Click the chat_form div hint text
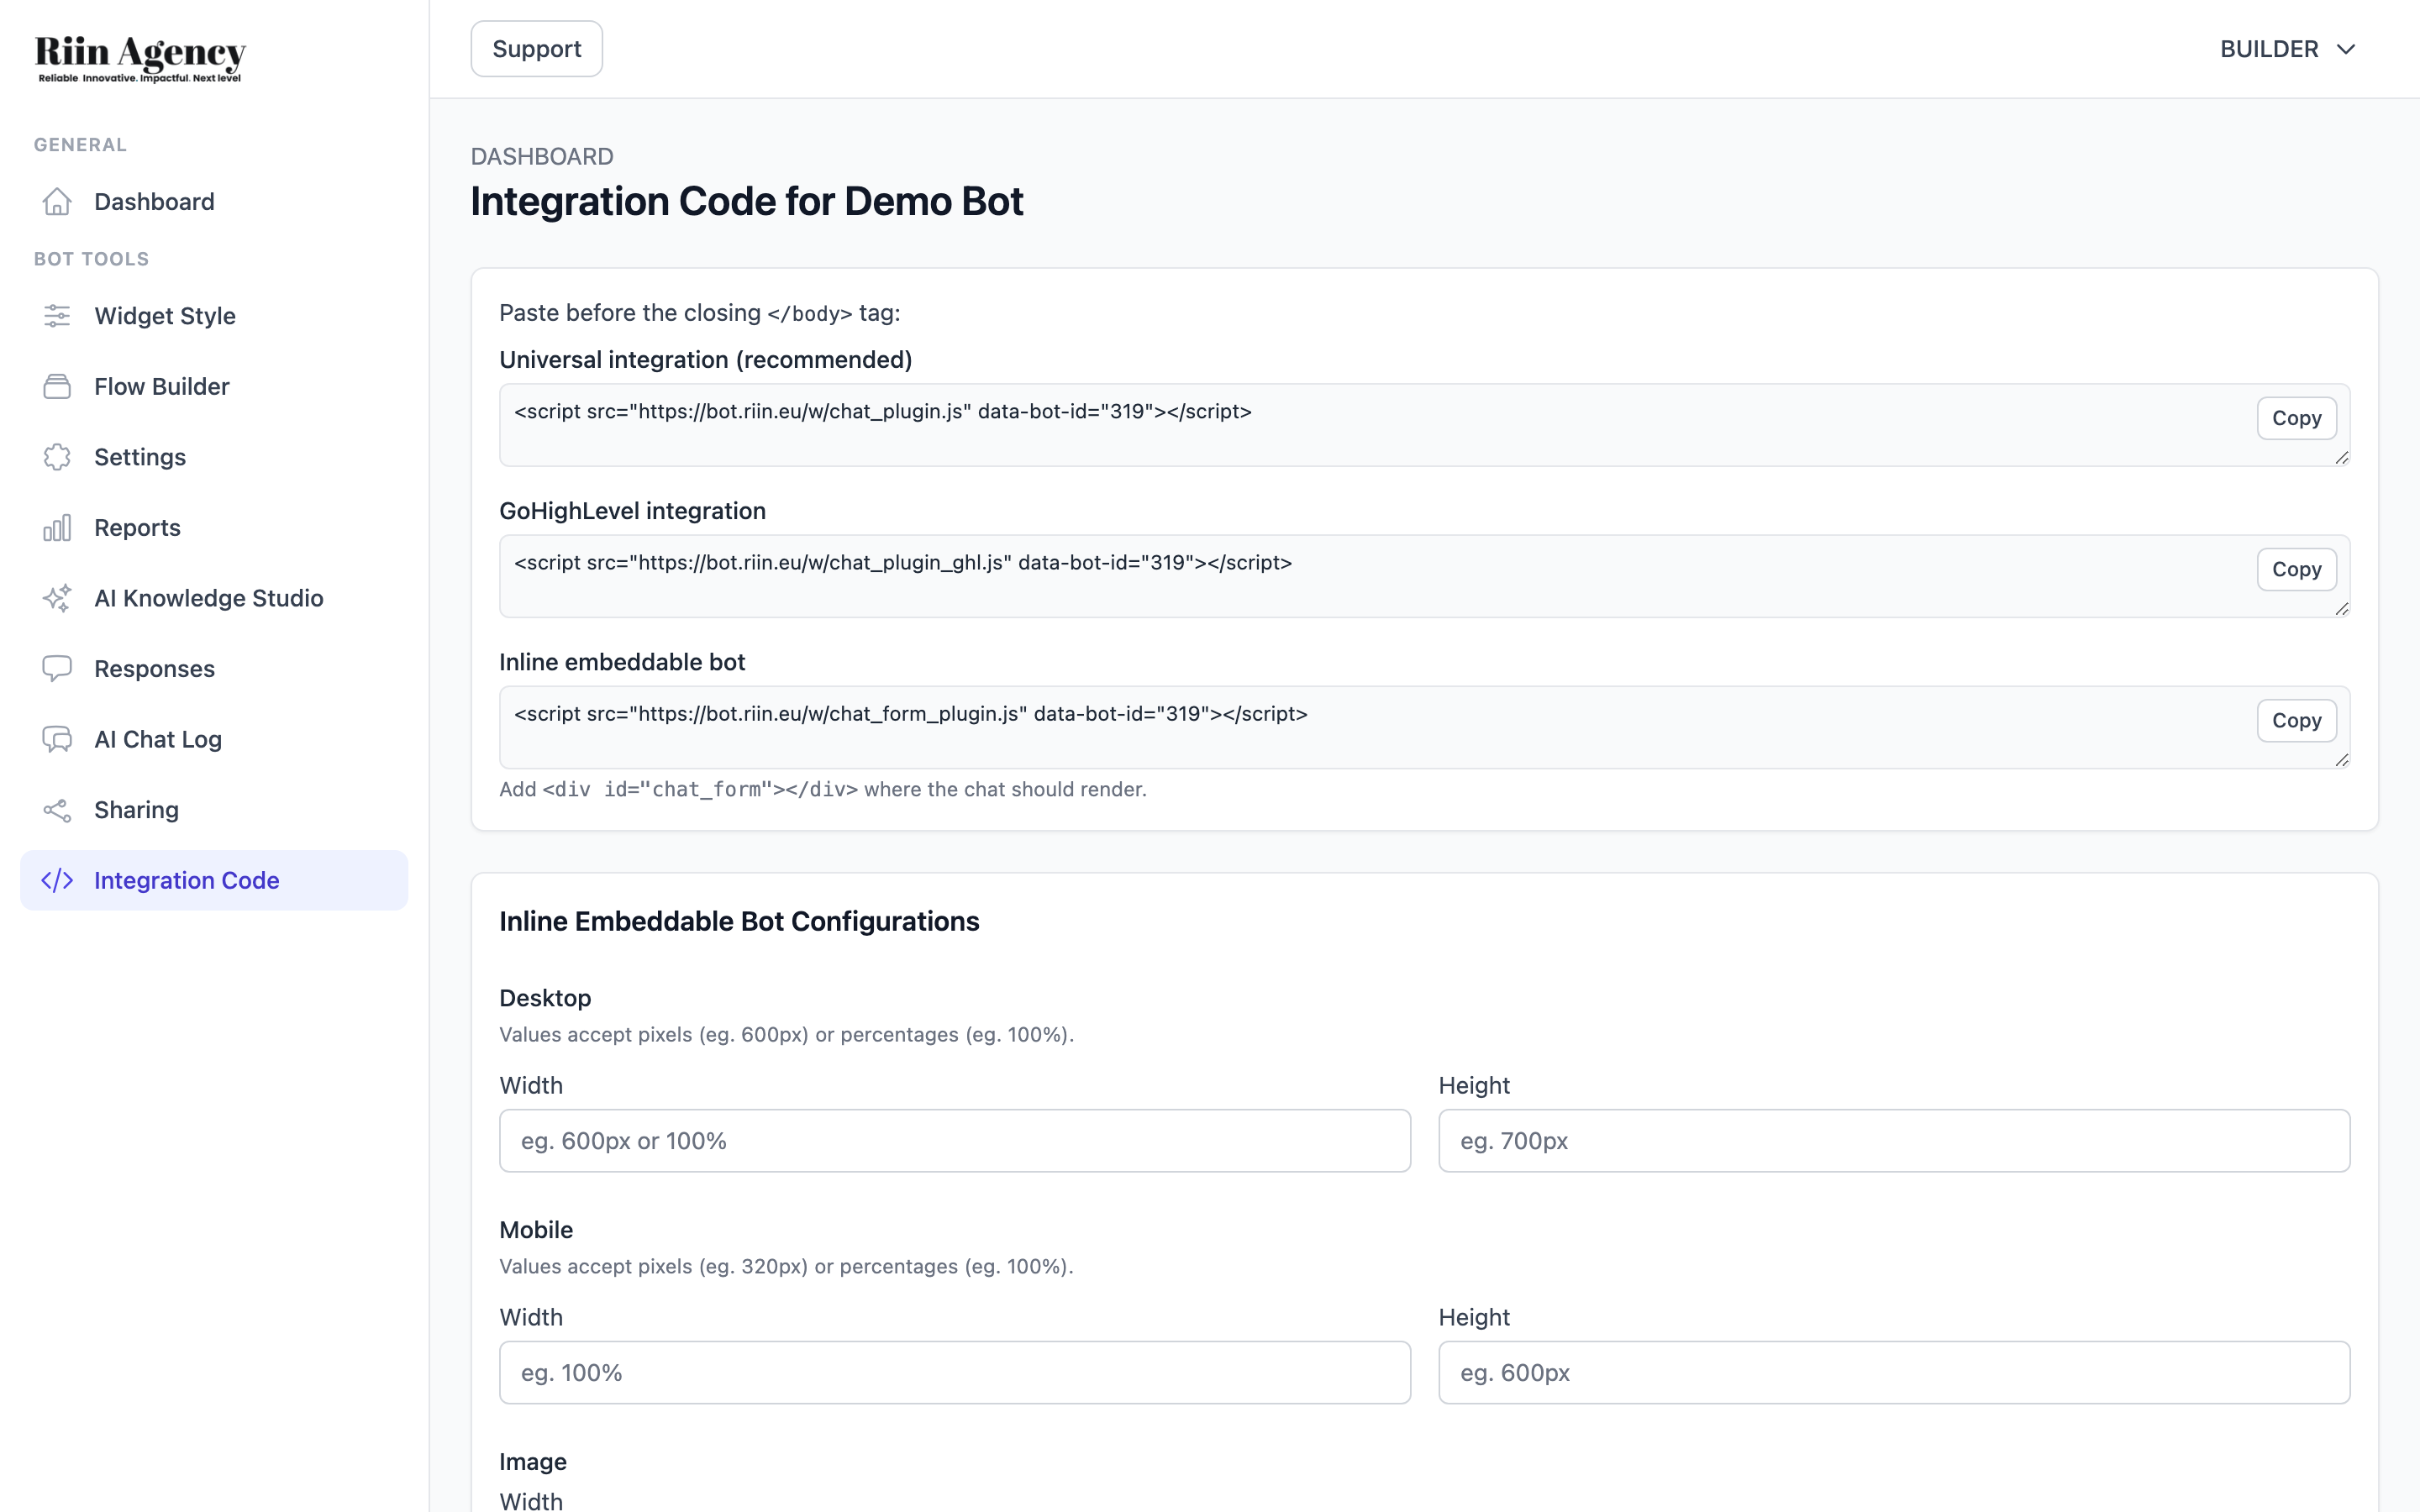 pos(823,789)
